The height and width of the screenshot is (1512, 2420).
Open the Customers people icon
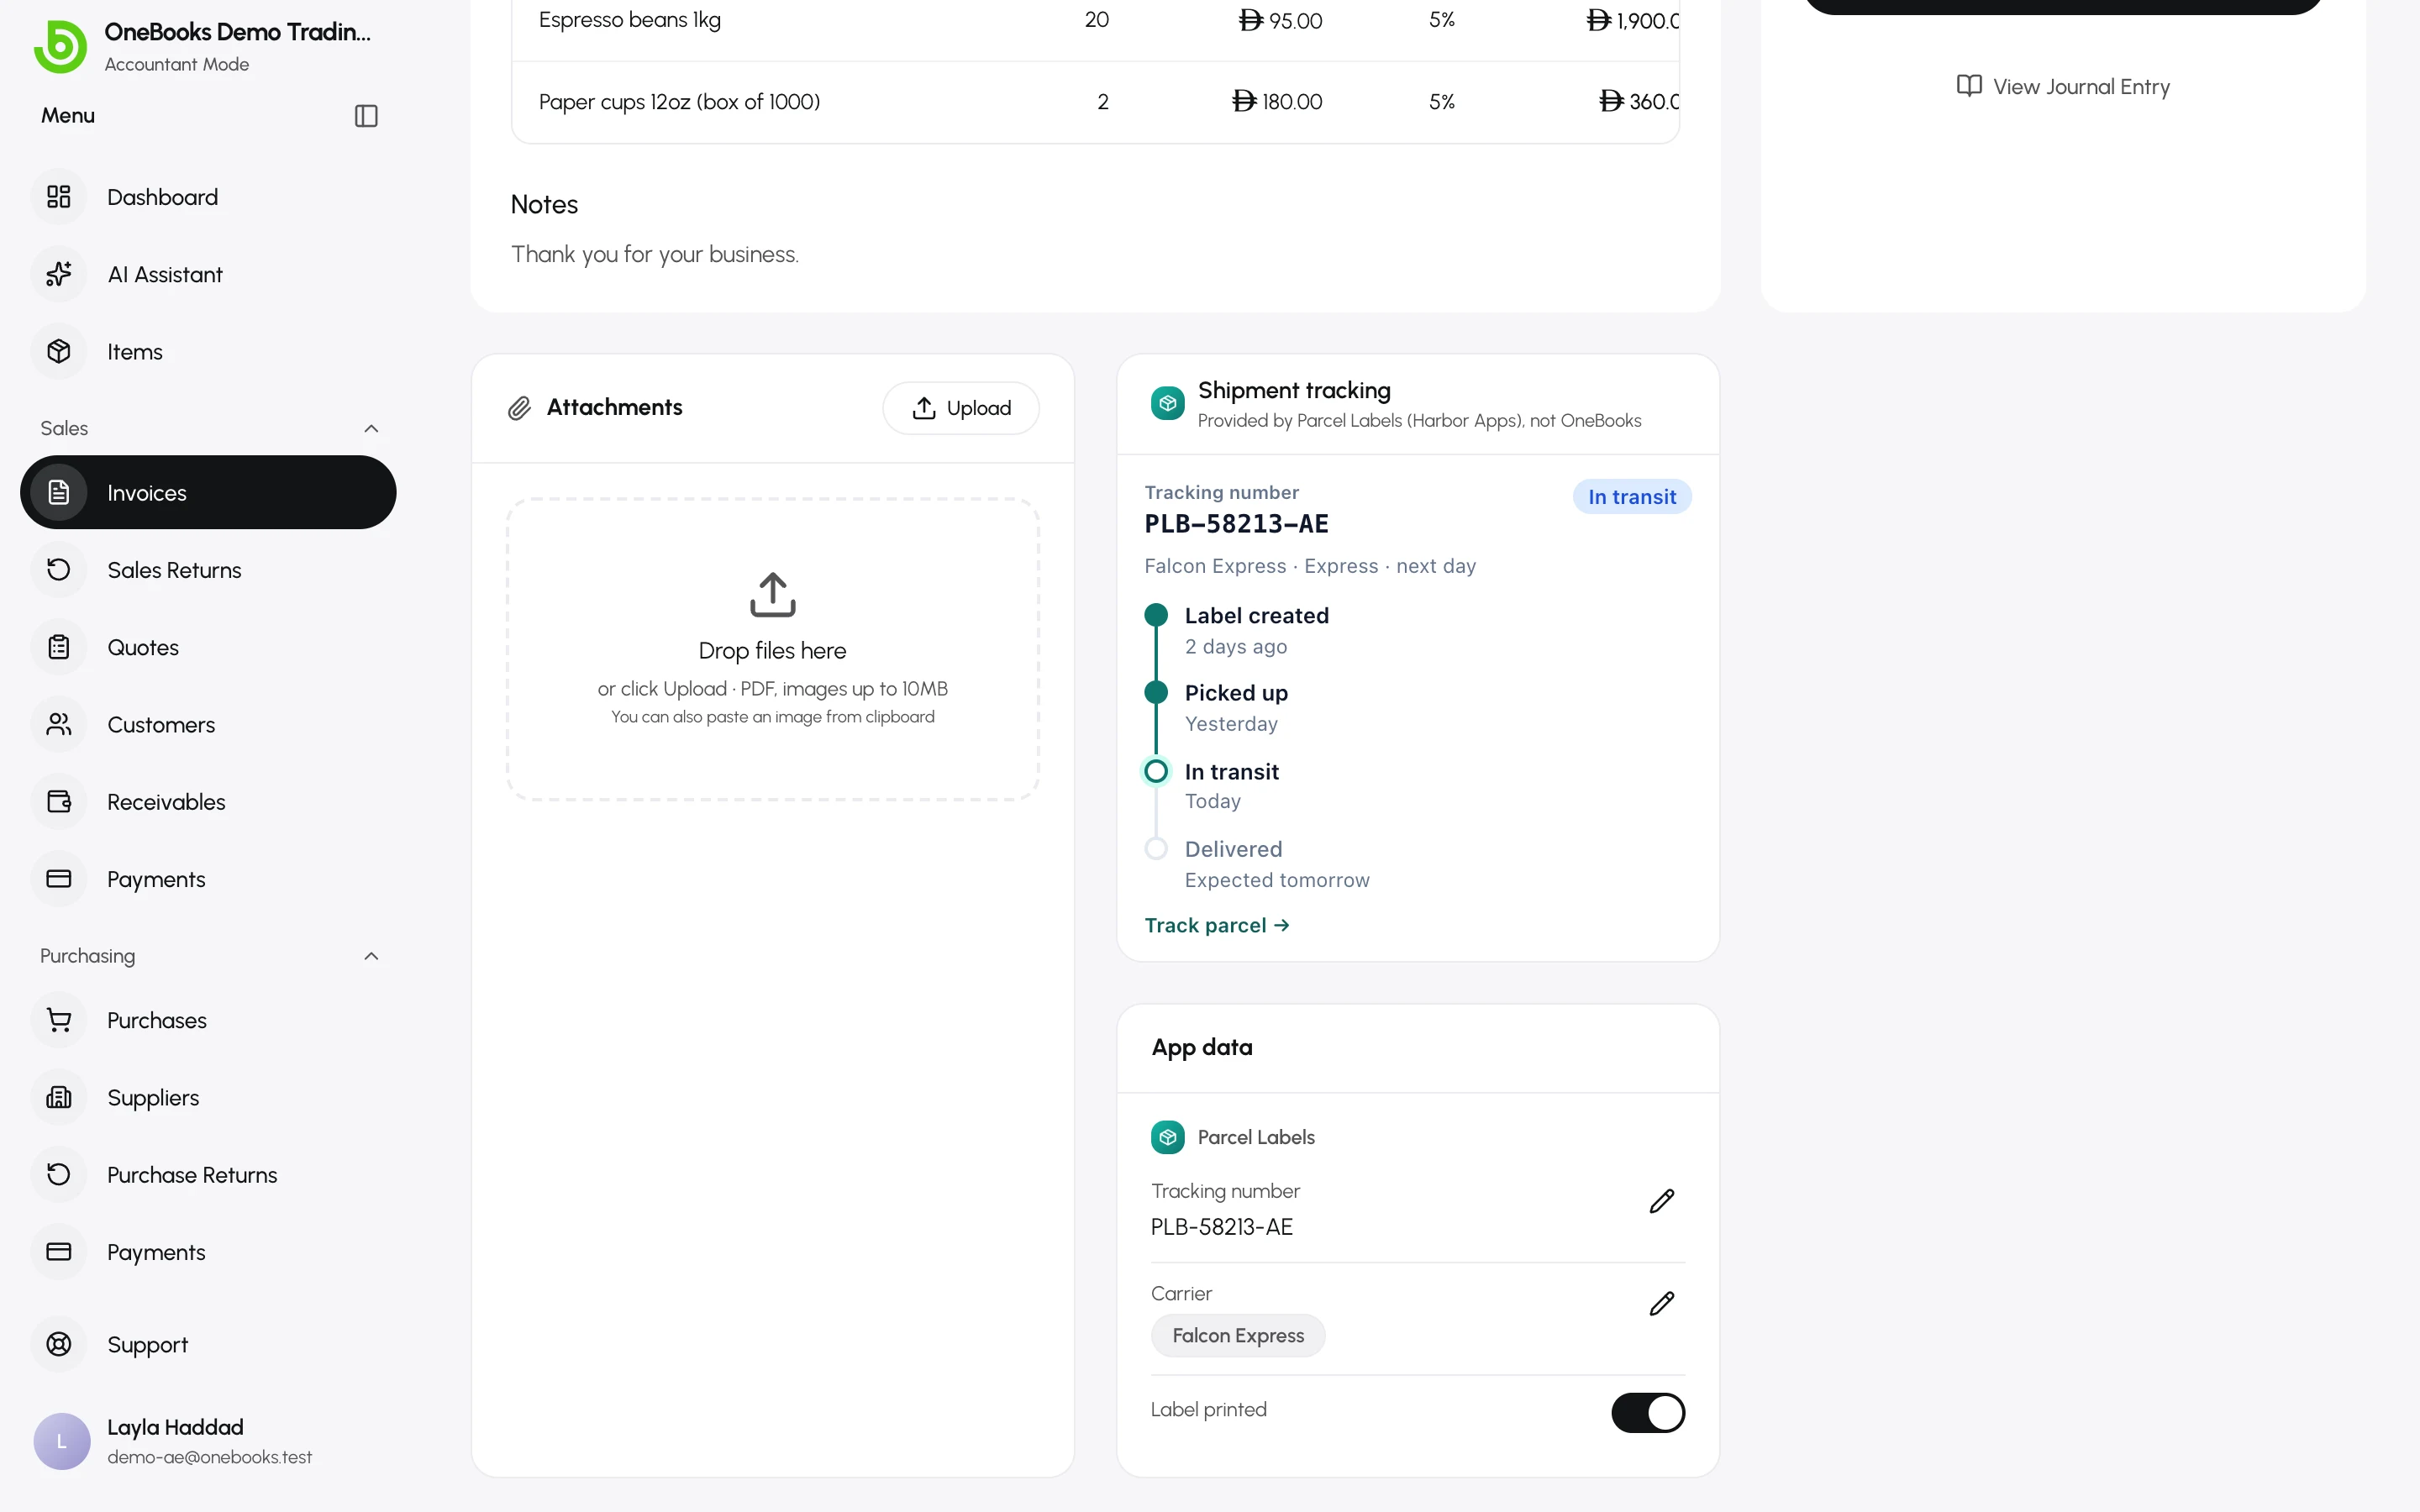point(59,724)
